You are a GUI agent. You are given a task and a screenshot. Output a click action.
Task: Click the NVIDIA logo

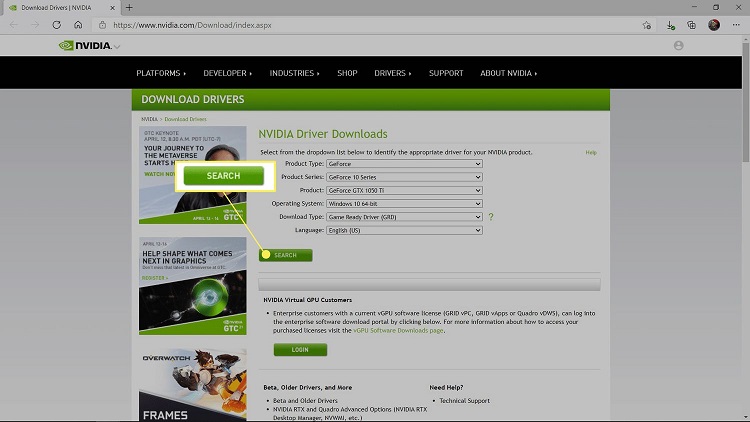pos(85,45)
